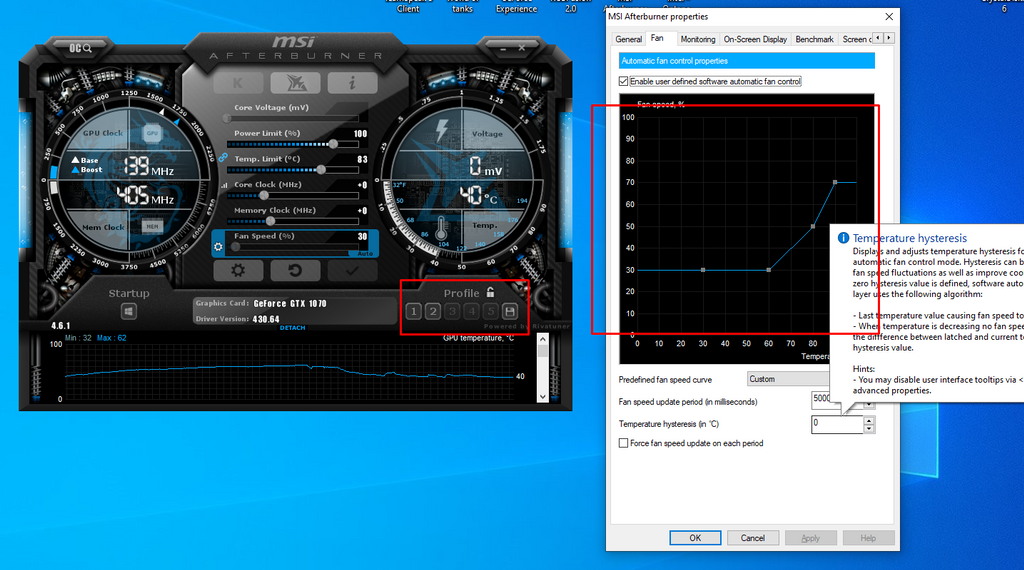
Task: Open the curve editor icon beside Core Clock
Action: (x=224, y=185)
